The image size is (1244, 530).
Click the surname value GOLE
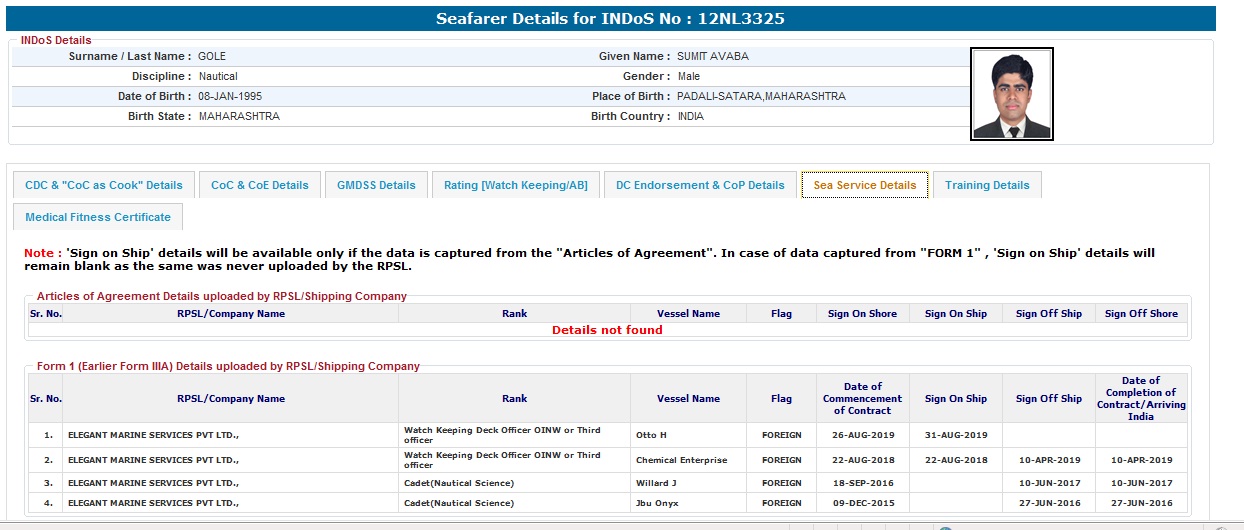point(212,57)
